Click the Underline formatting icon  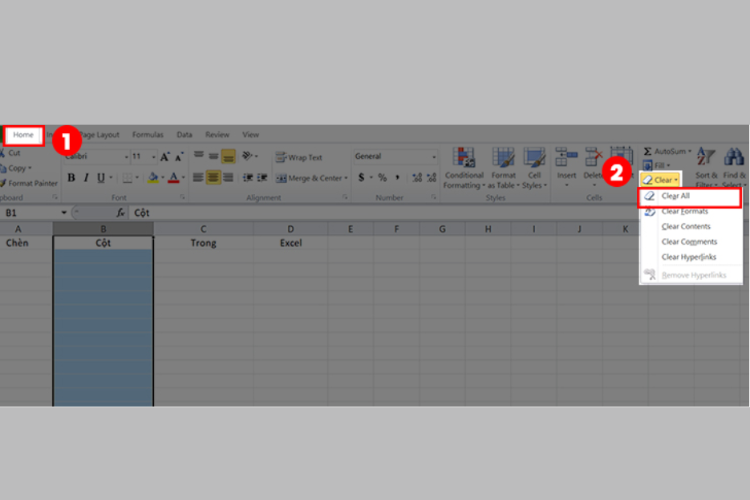[101, 178]
